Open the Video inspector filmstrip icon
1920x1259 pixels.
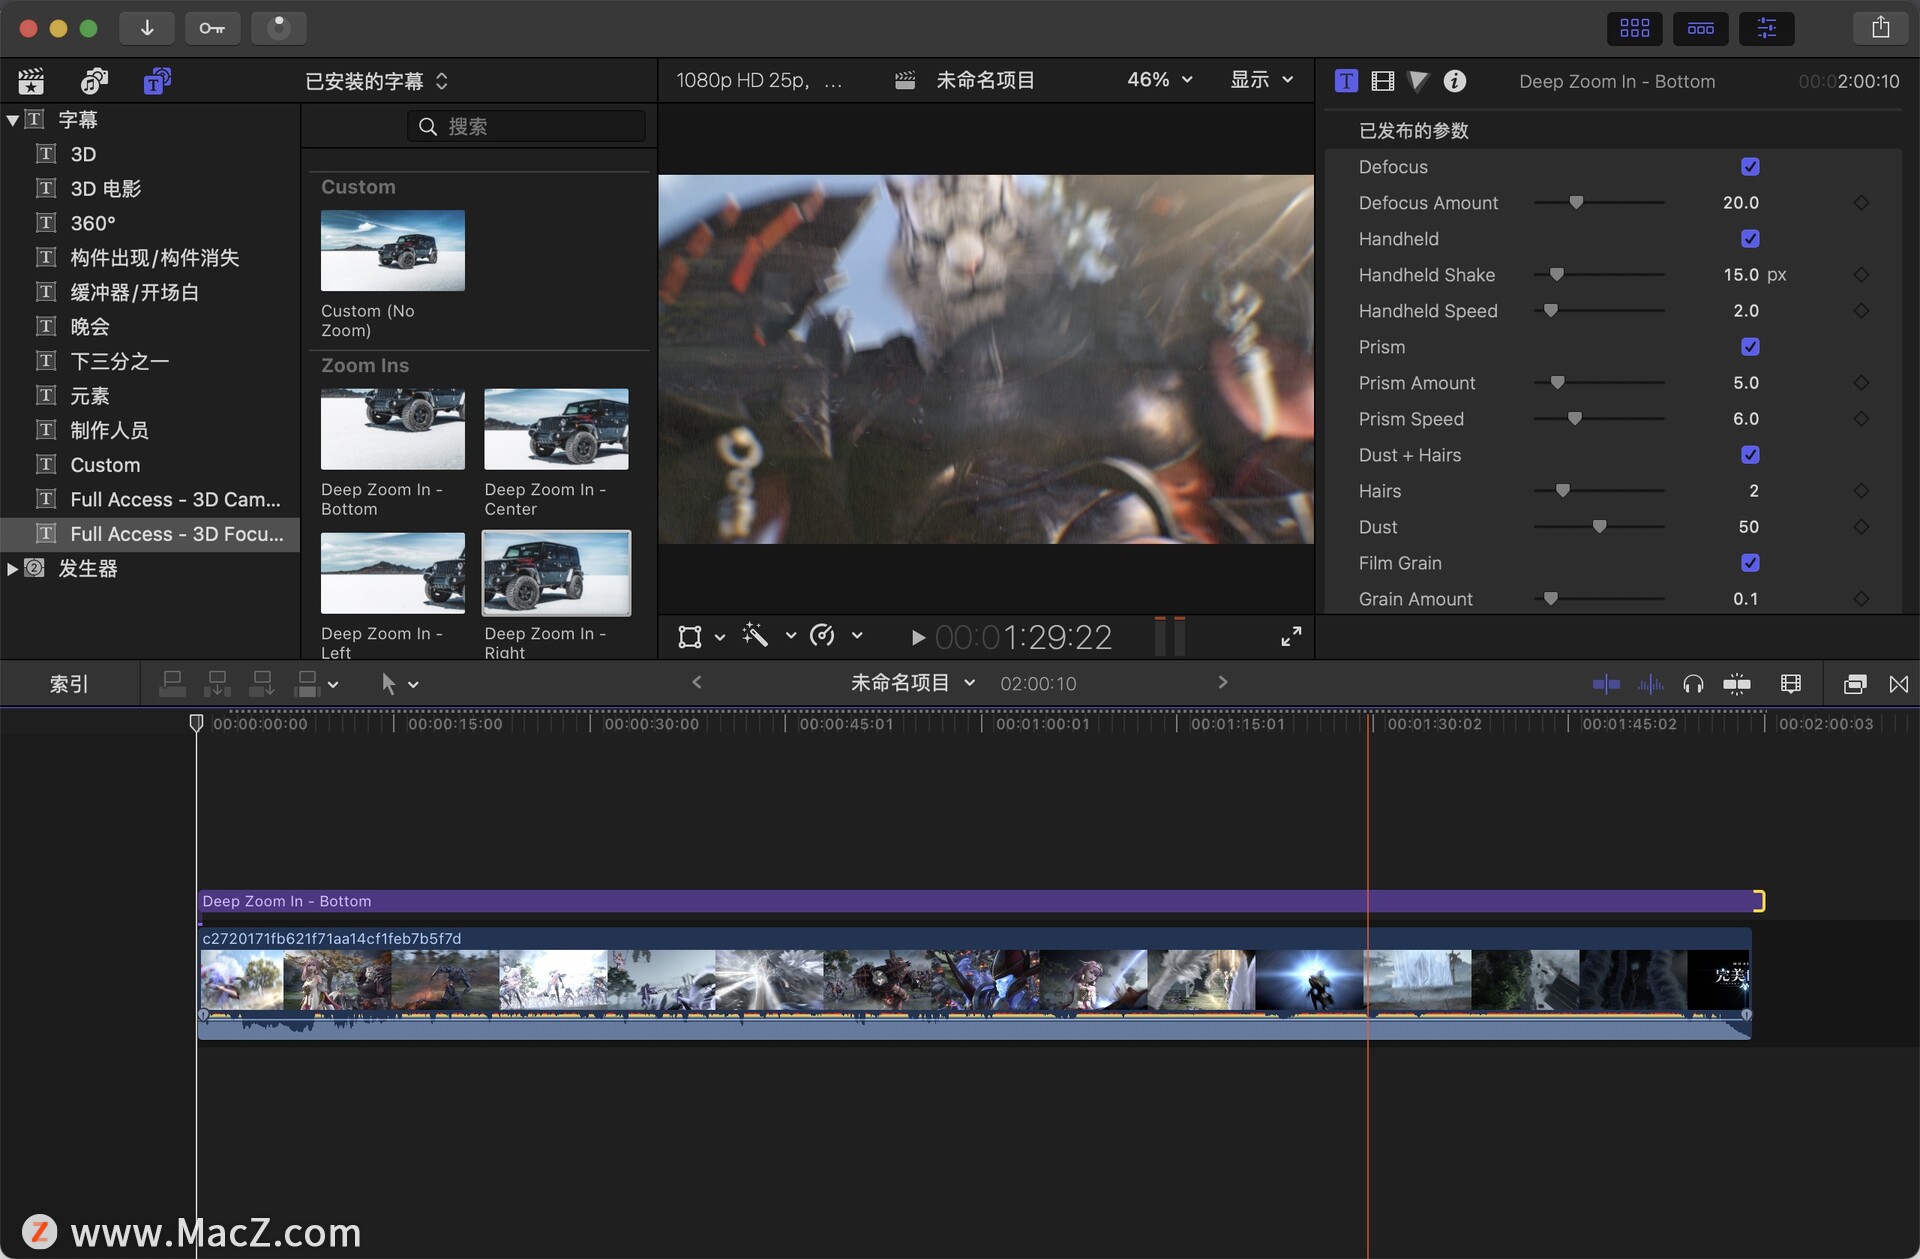pyautogui.click(x=1382, y=81)
